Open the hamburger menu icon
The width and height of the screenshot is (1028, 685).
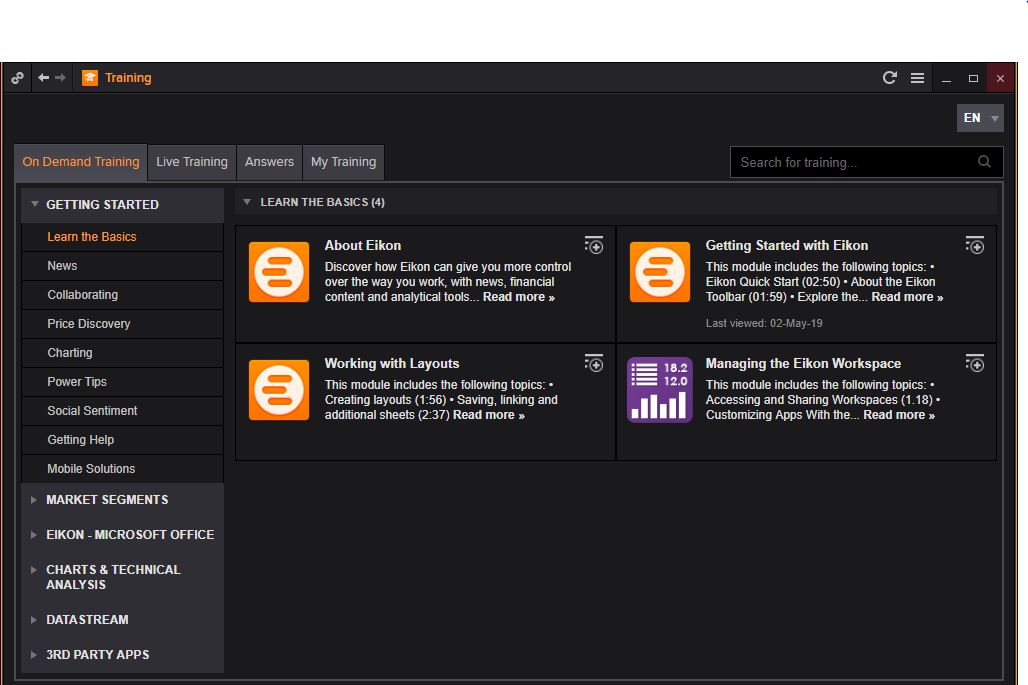[917, 78]
